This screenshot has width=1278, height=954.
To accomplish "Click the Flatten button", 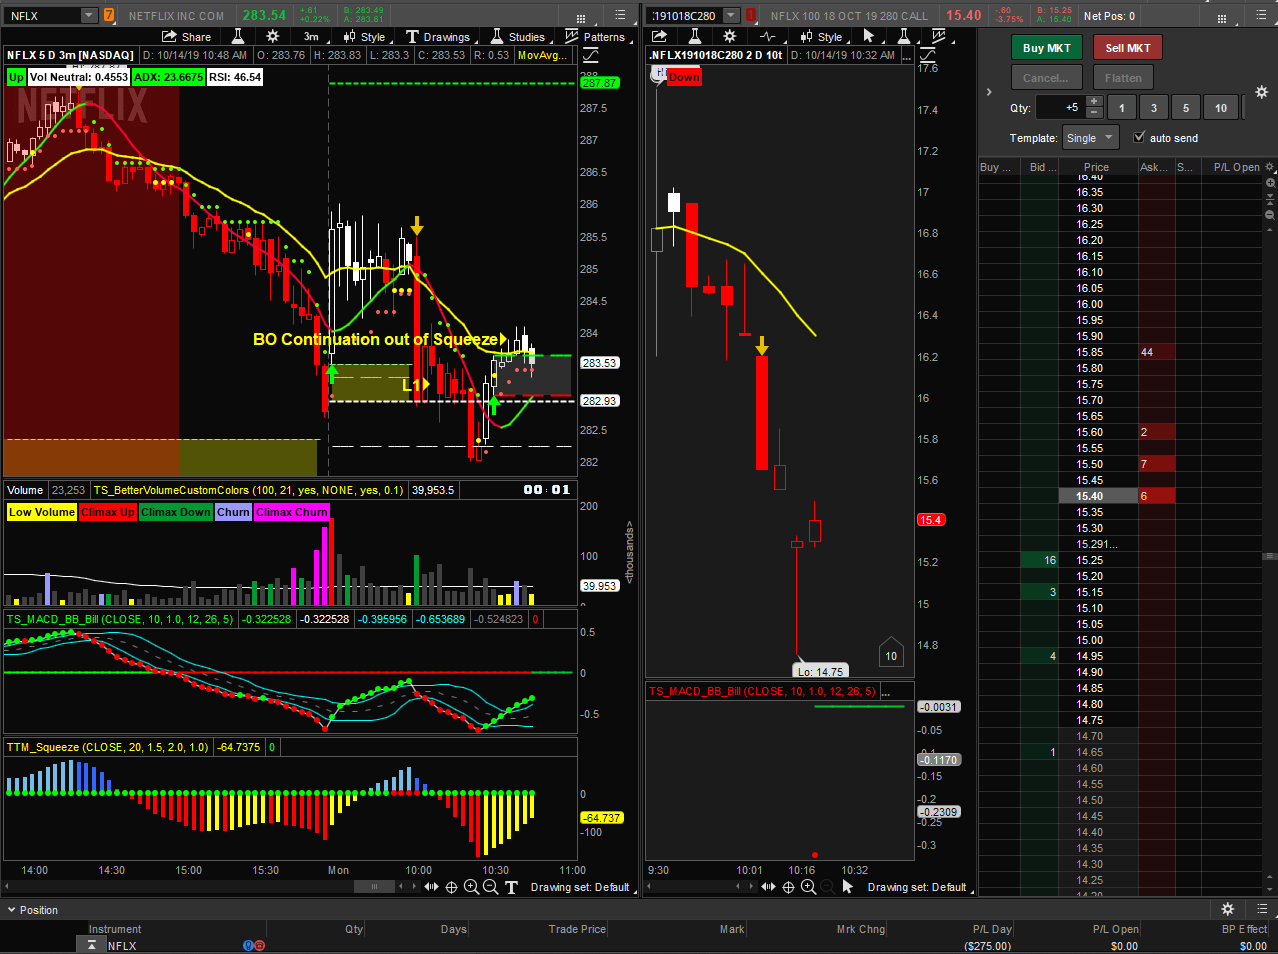I will coord(1123,78).
